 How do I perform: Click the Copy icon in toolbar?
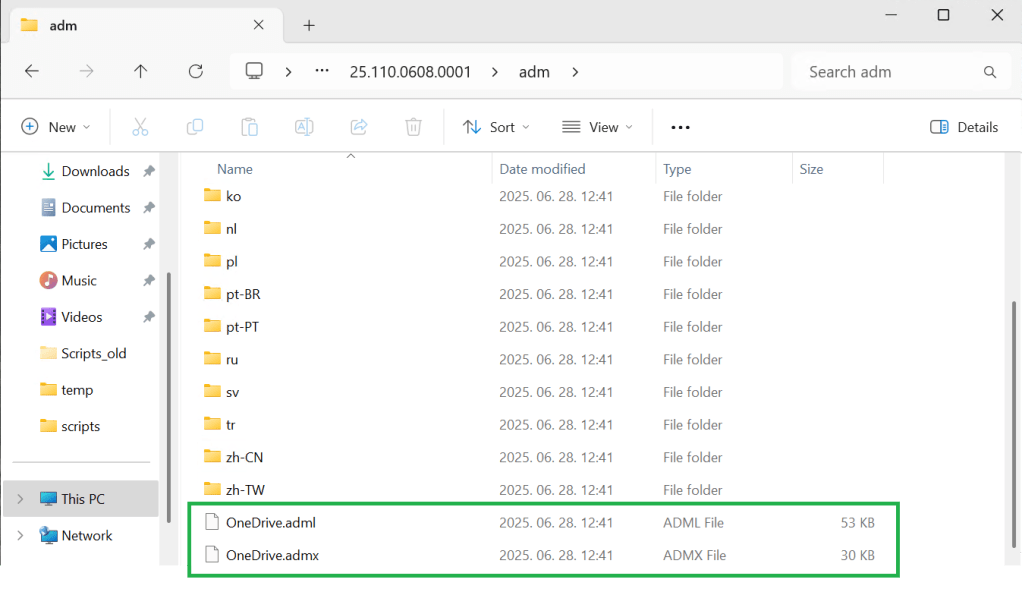pyautogui.click(x=195, y=127)
